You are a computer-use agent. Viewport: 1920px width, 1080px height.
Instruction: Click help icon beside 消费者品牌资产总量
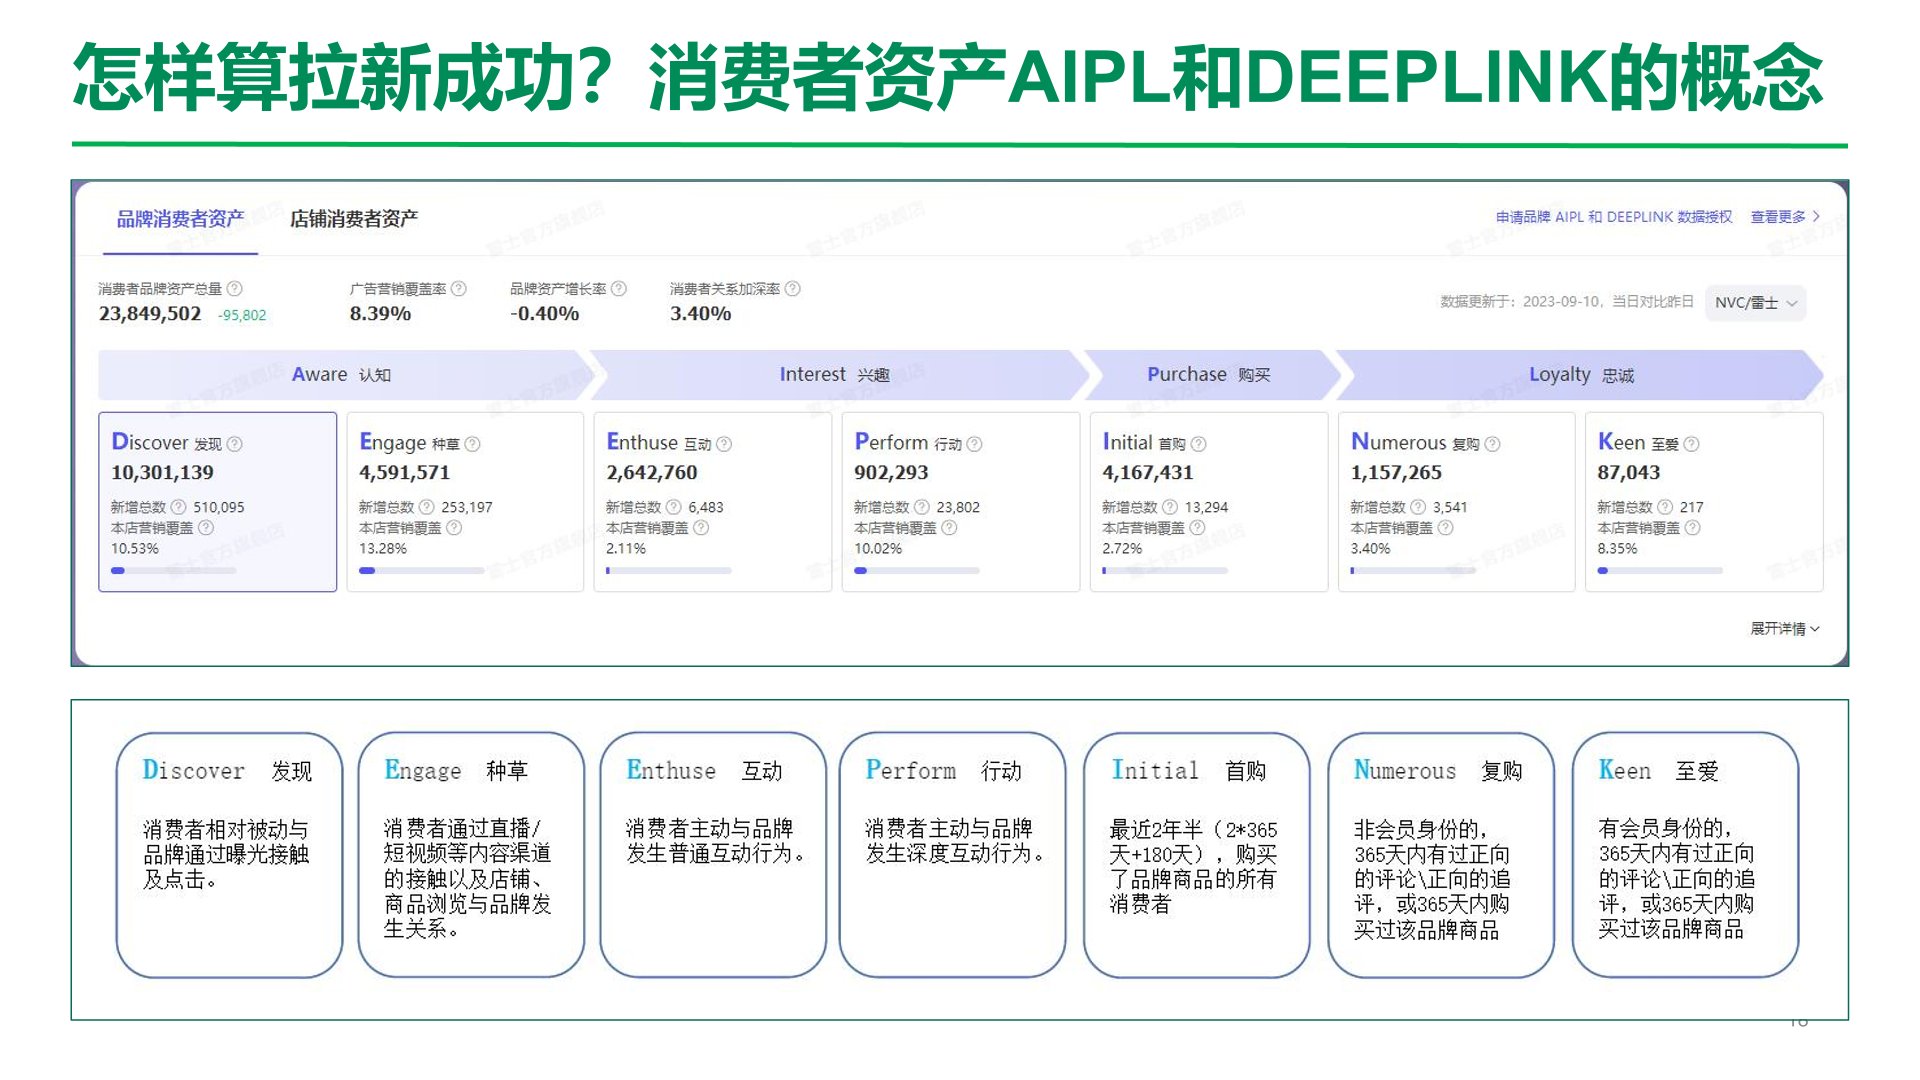234,289
